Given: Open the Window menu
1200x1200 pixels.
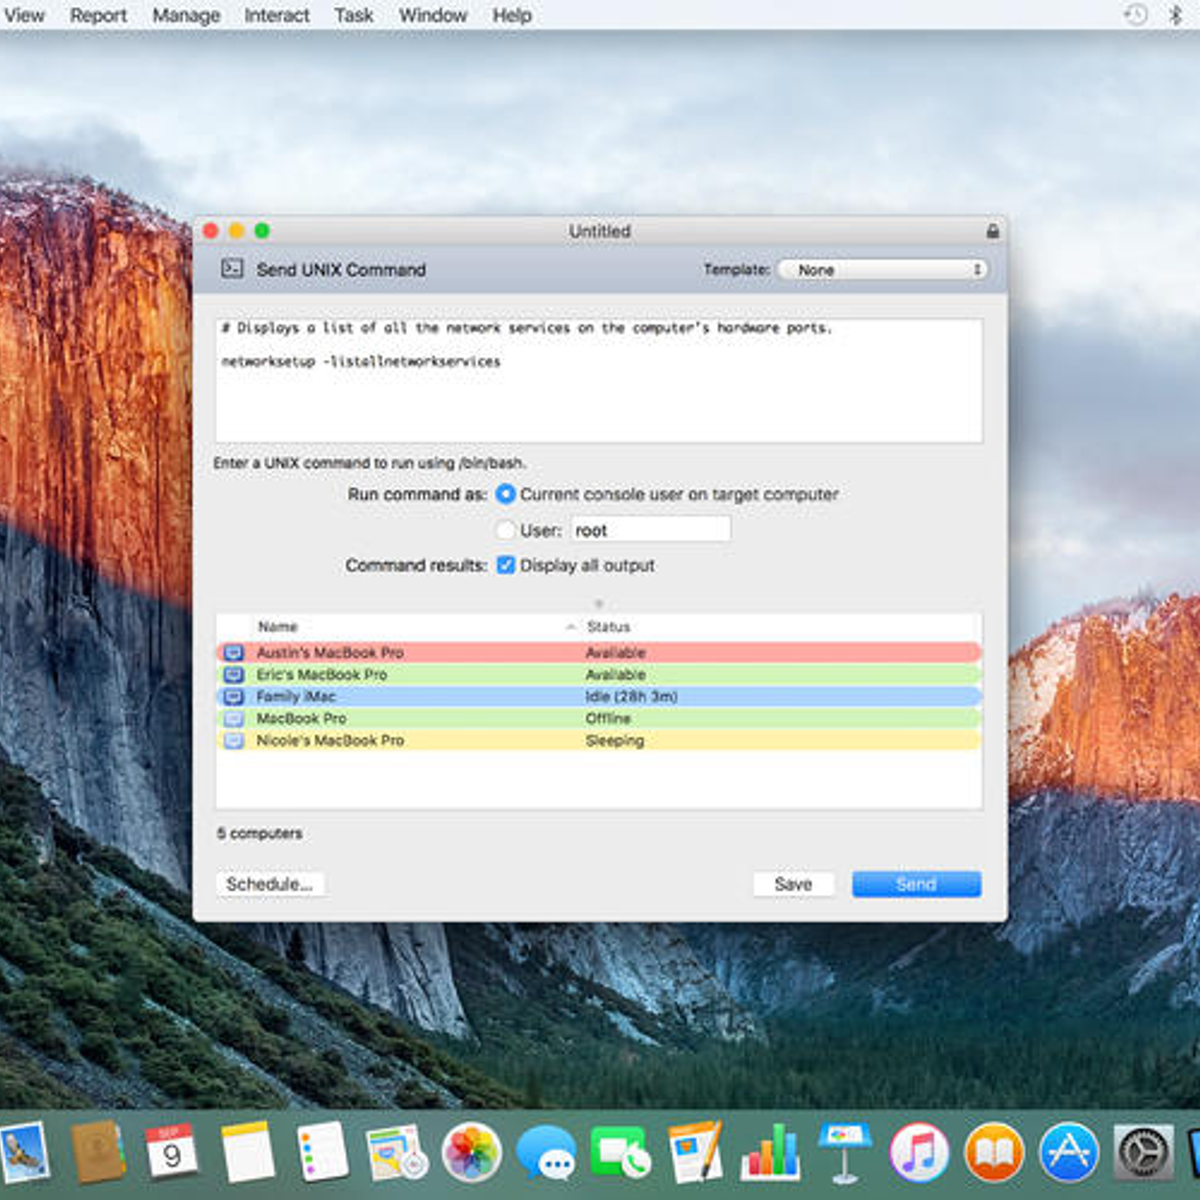Looking at the screenshot, I should click(432, 15).
